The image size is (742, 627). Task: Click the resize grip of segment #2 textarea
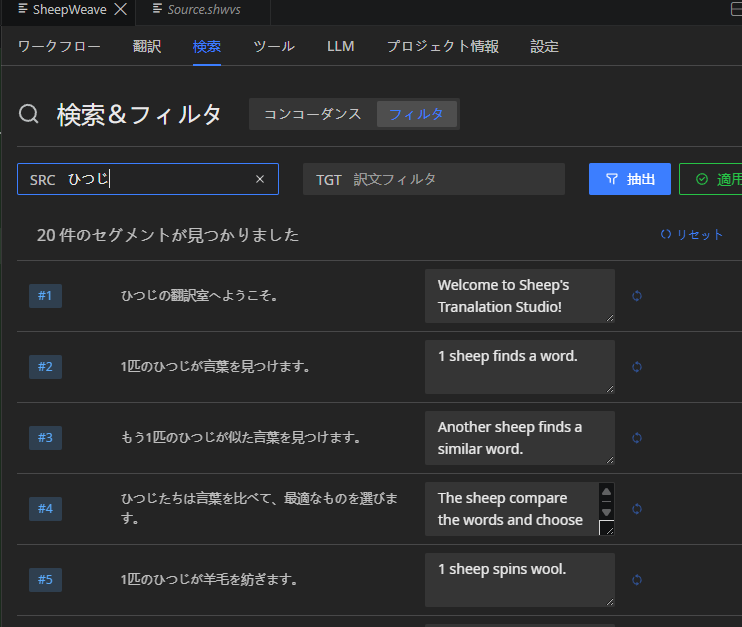point(610,389)
